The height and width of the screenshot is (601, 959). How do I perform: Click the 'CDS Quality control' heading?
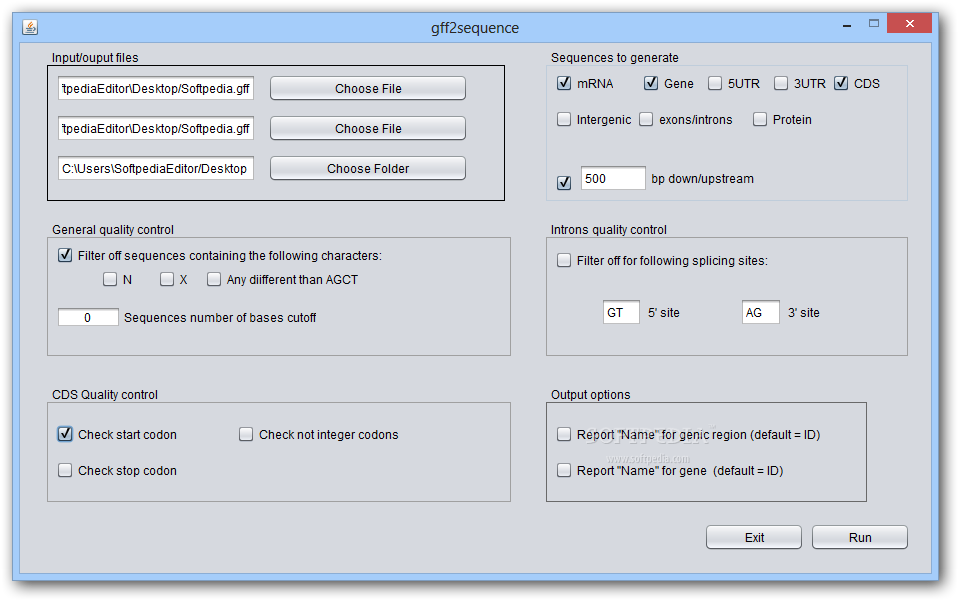point(105,394)
